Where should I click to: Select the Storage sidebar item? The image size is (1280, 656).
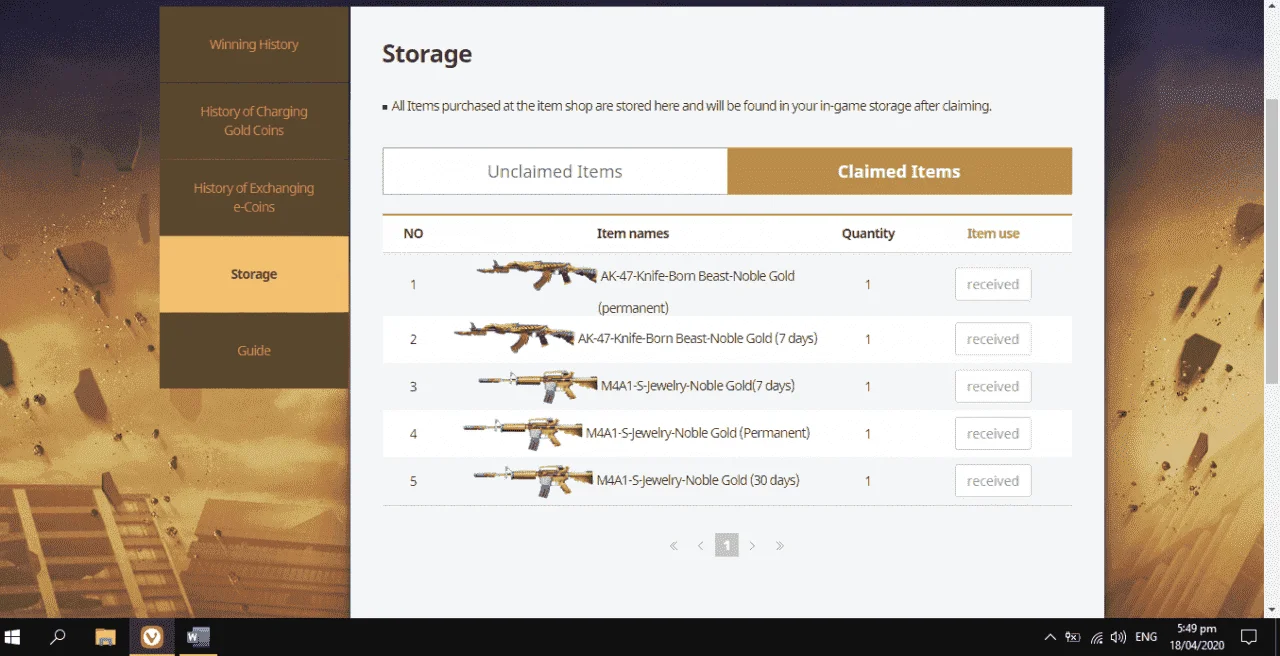click(x=254, y=274)
